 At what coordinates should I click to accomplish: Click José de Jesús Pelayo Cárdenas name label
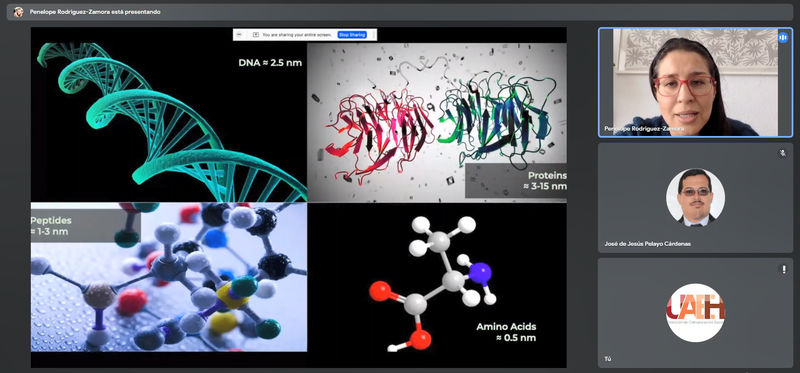click(647, 244)
